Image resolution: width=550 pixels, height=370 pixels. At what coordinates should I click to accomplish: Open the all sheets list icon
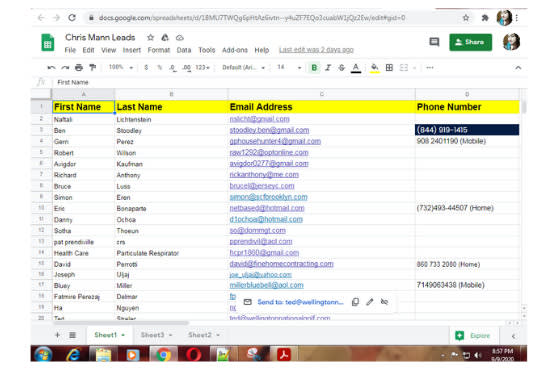(72, 335)
